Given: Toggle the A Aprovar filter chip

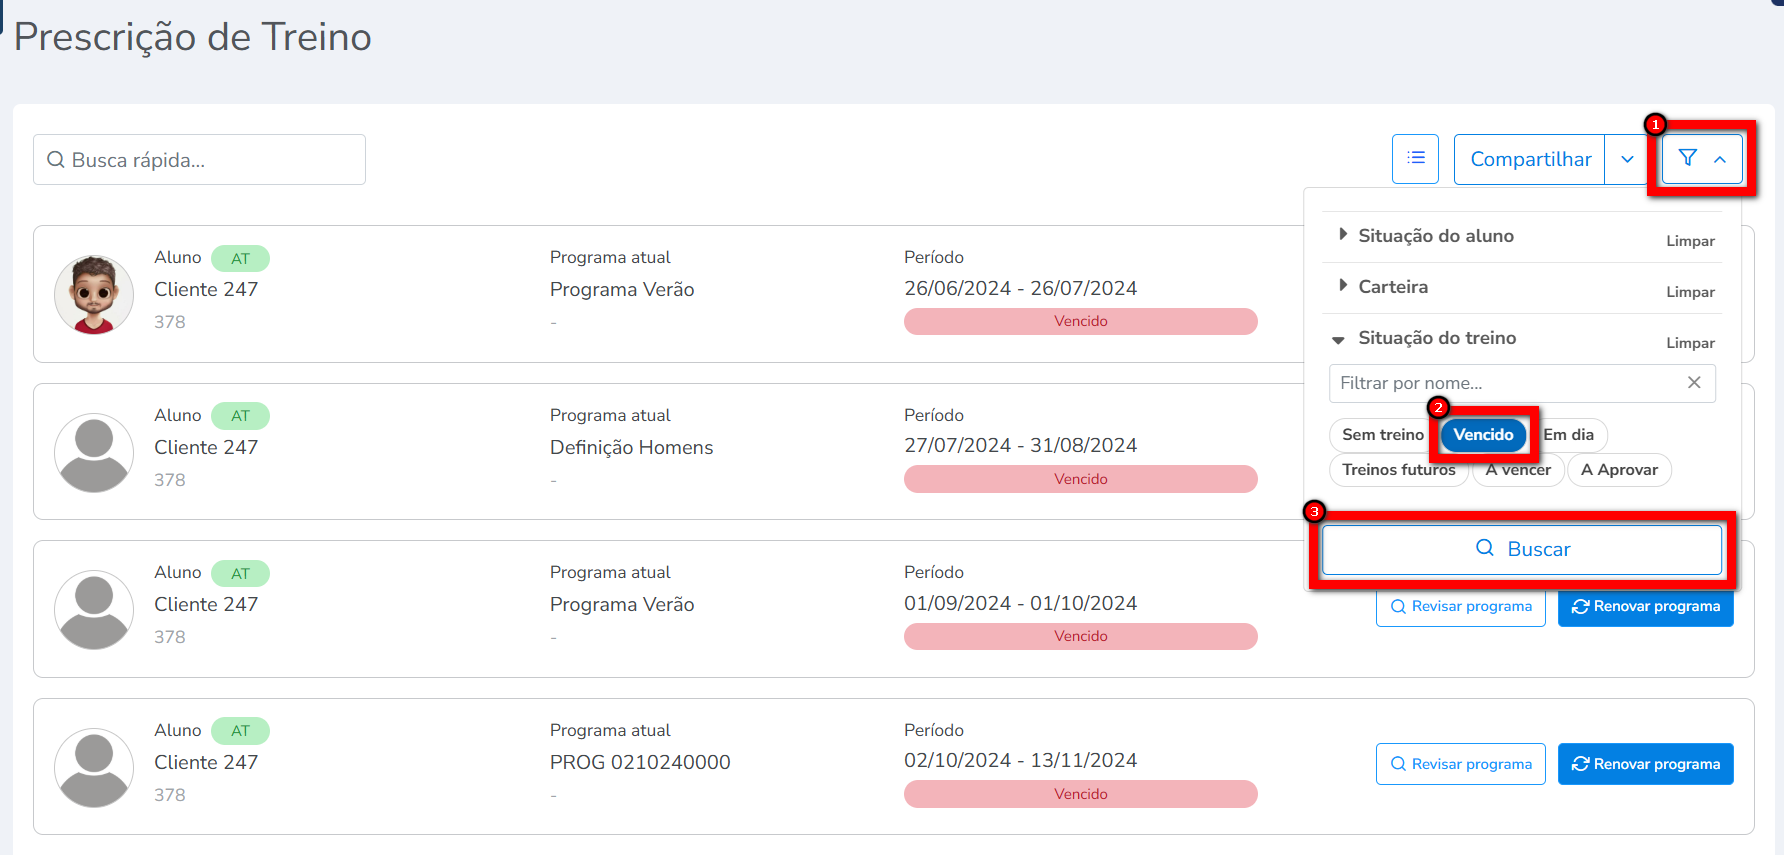Looking at the screenshot, I should click(1618, 470).
